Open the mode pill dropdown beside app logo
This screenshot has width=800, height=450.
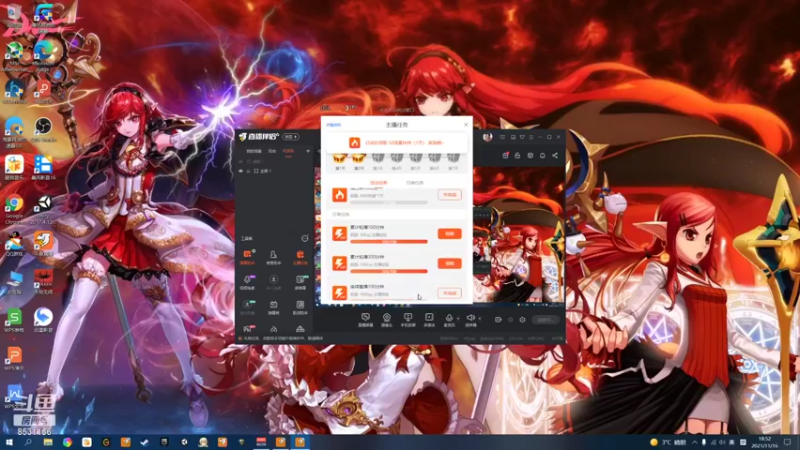tap(291, 137)
